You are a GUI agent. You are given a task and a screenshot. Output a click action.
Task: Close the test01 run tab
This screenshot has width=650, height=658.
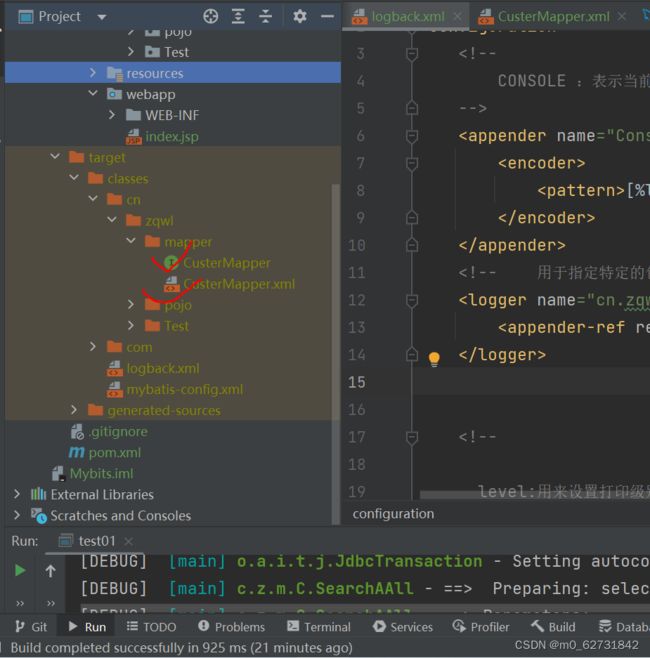pos(129,541)
